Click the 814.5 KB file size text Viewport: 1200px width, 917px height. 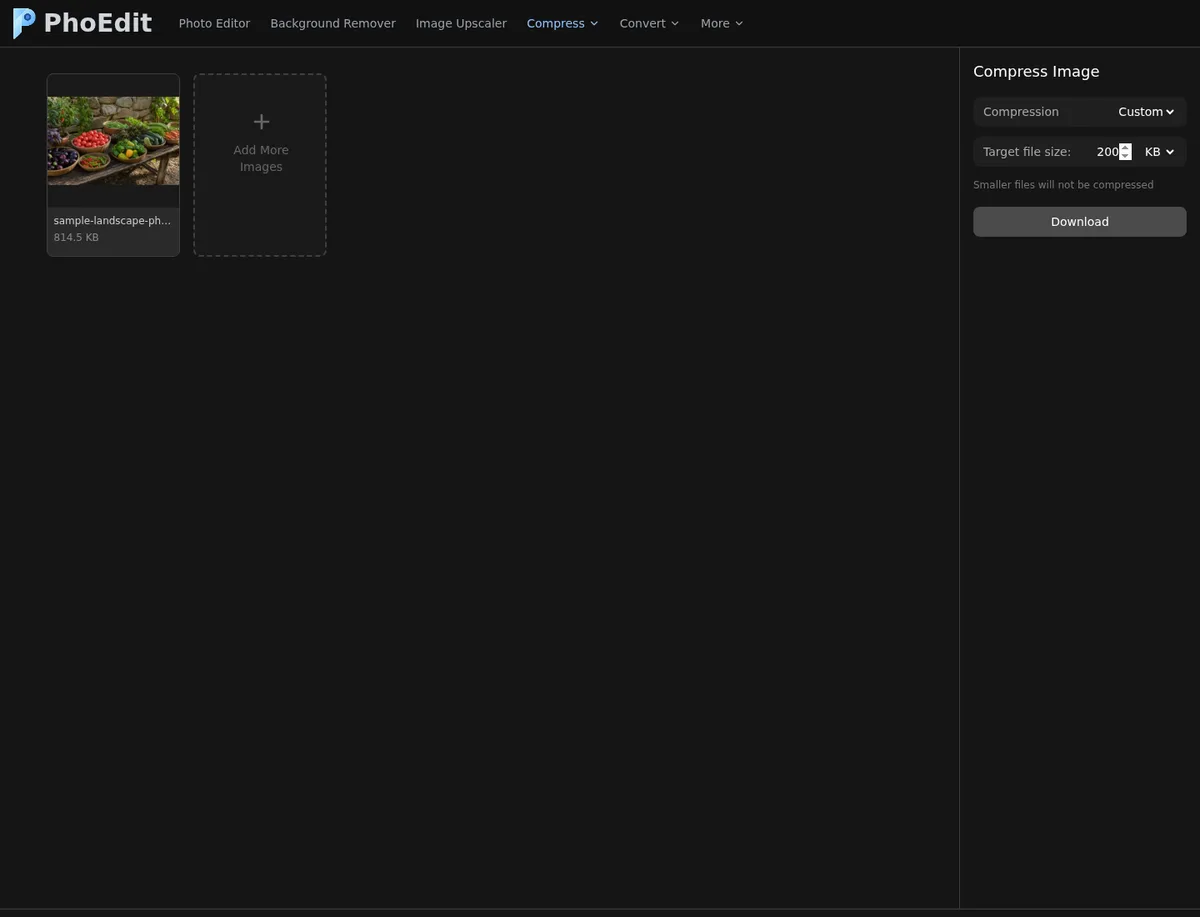click(76, 238)
